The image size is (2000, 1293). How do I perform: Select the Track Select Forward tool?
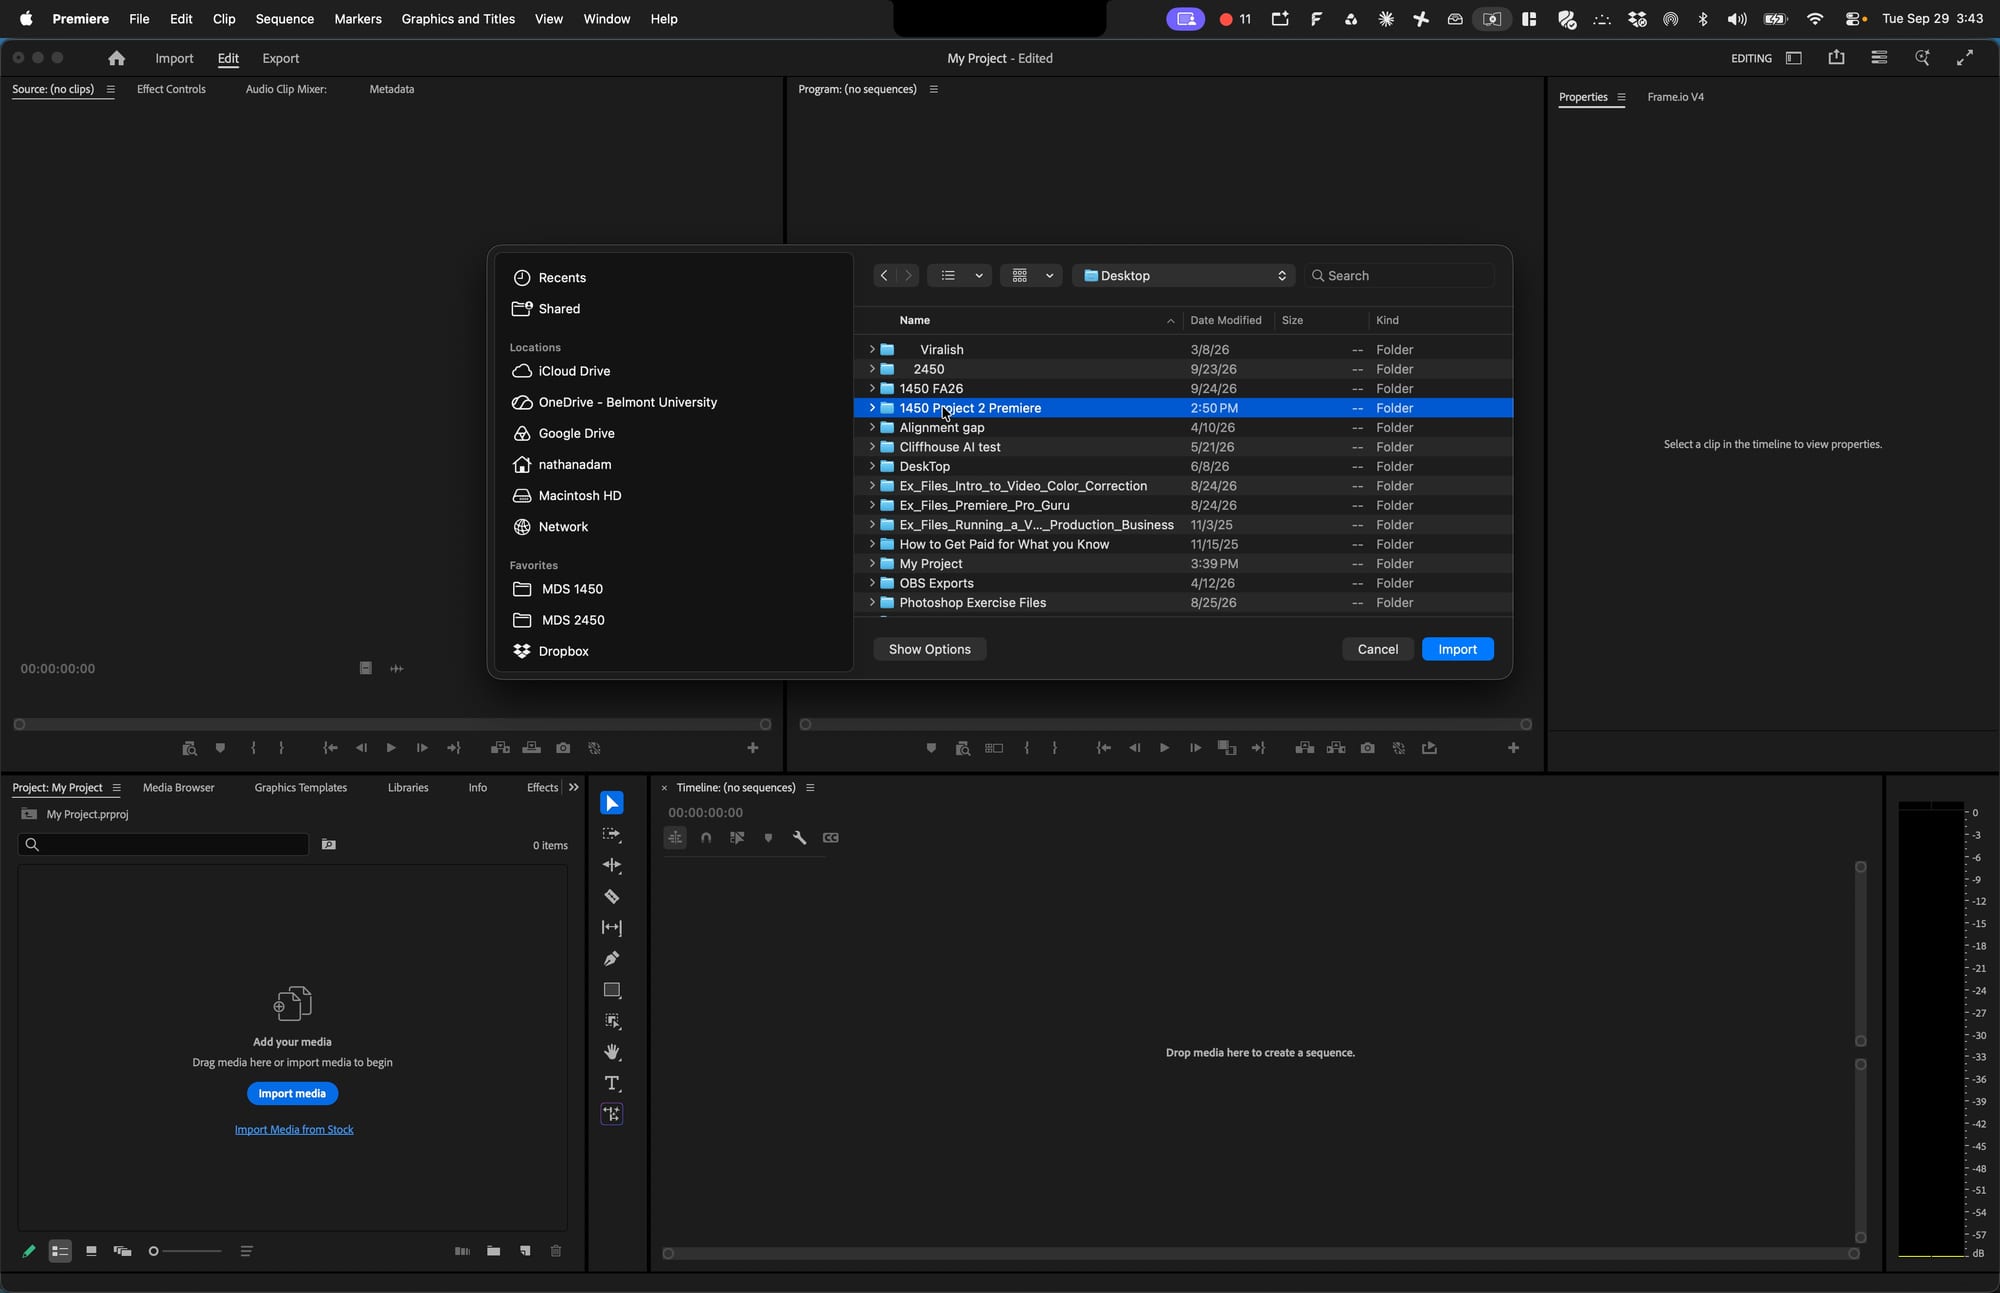(612, 834)
